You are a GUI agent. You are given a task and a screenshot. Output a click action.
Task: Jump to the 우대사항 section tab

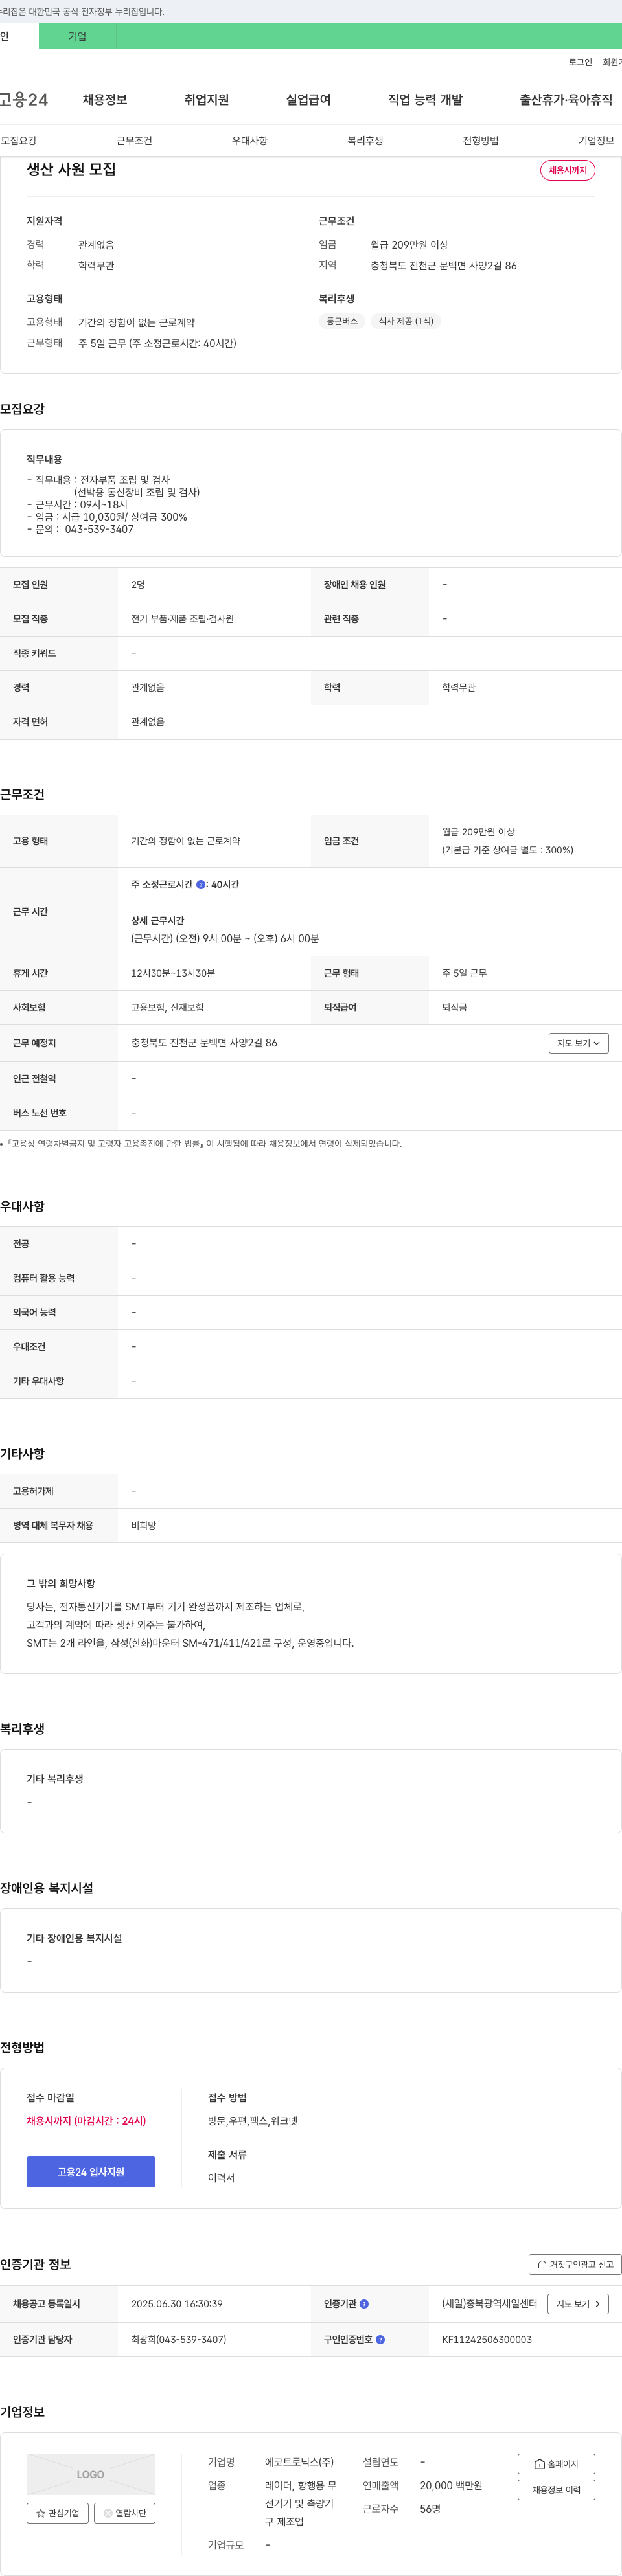coord(250,141)
